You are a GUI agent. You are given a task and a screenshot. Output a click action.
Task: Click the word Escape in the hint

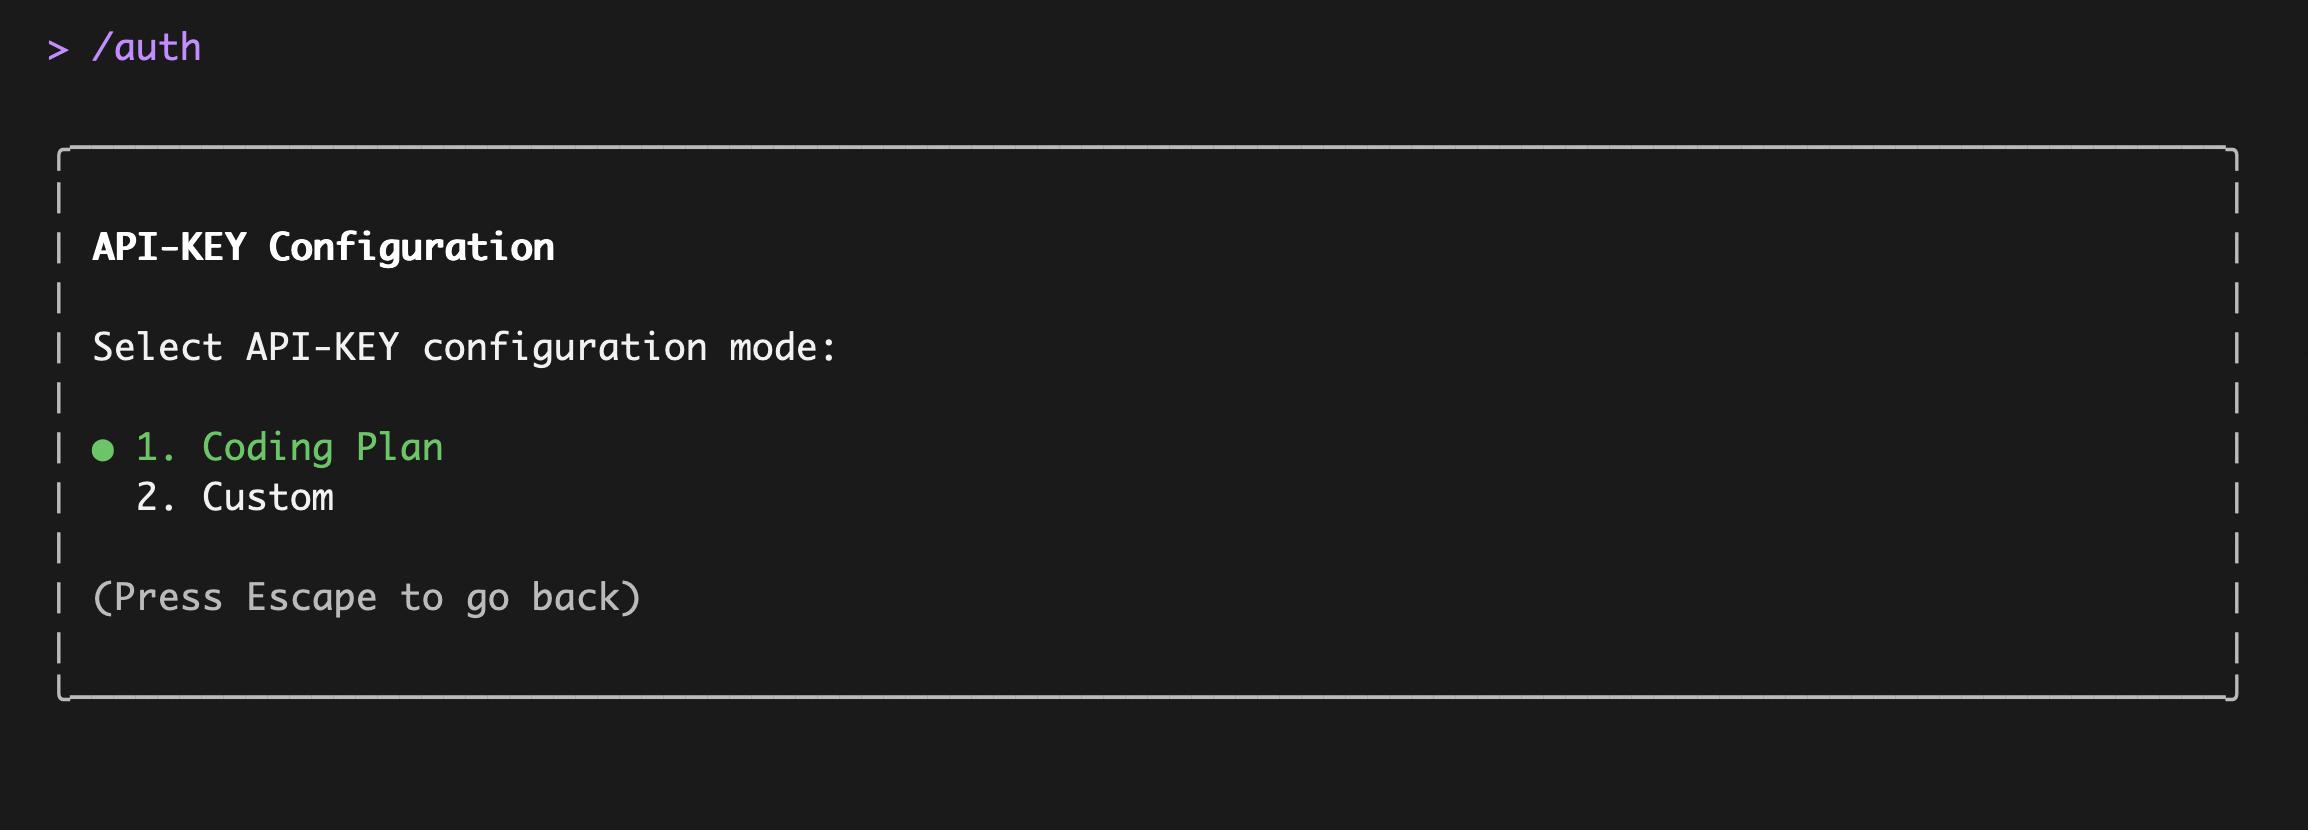click(311, 597)
